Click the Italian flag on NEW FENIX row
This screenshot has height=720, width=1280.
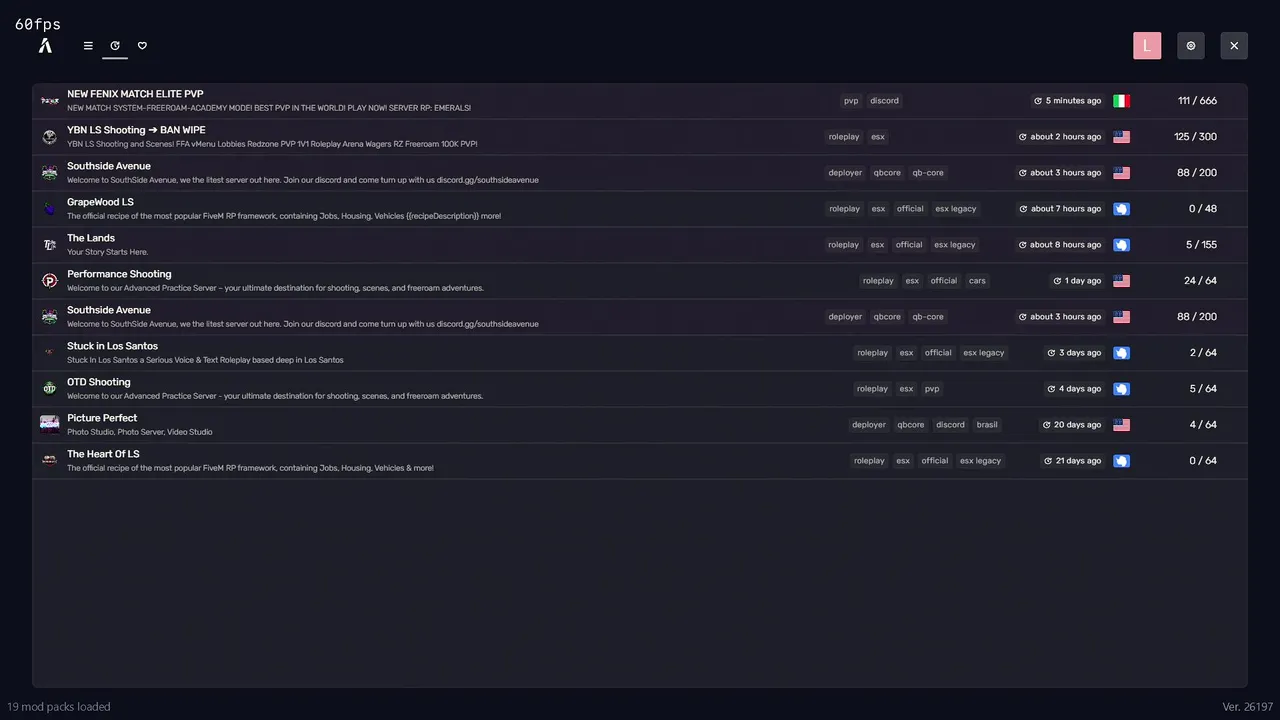click(x=1121, y=101)
